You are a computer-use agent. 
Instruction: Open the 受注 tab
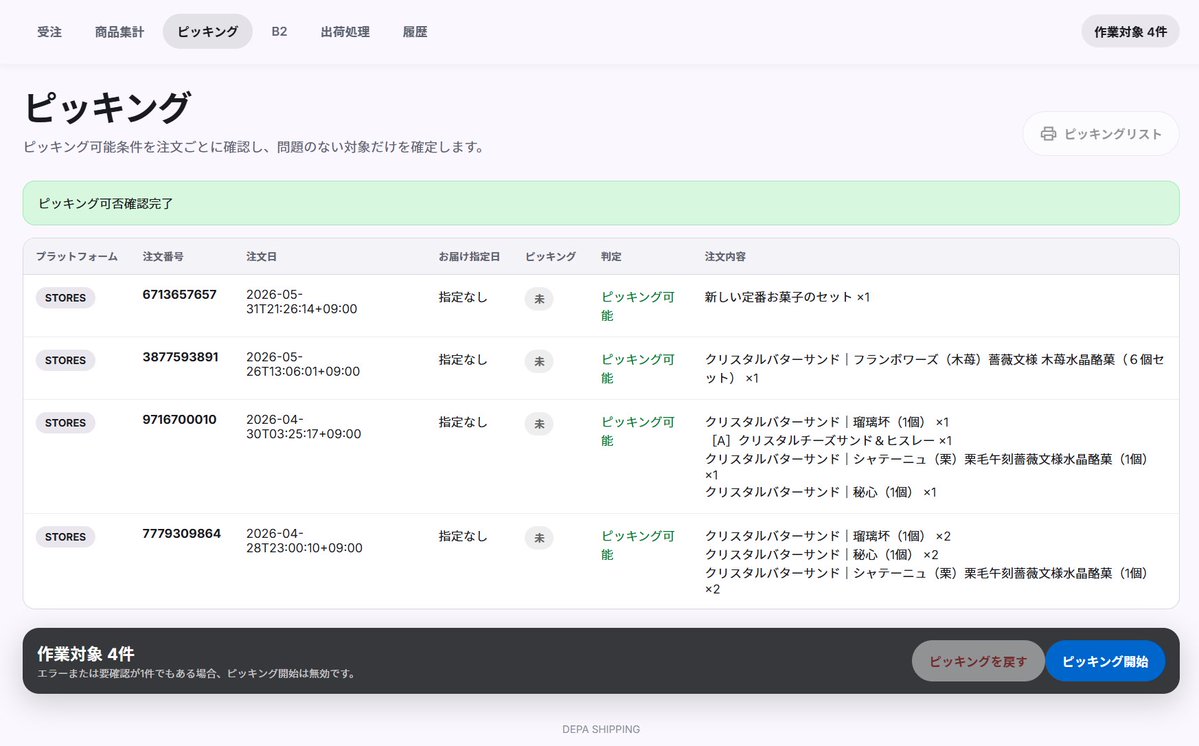[50, 31]
